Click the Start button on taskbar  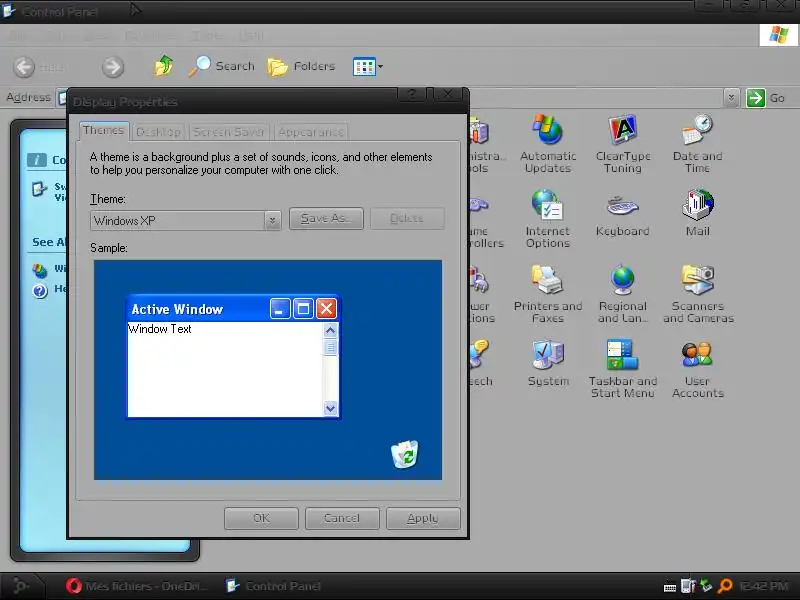tap(20, 586)
